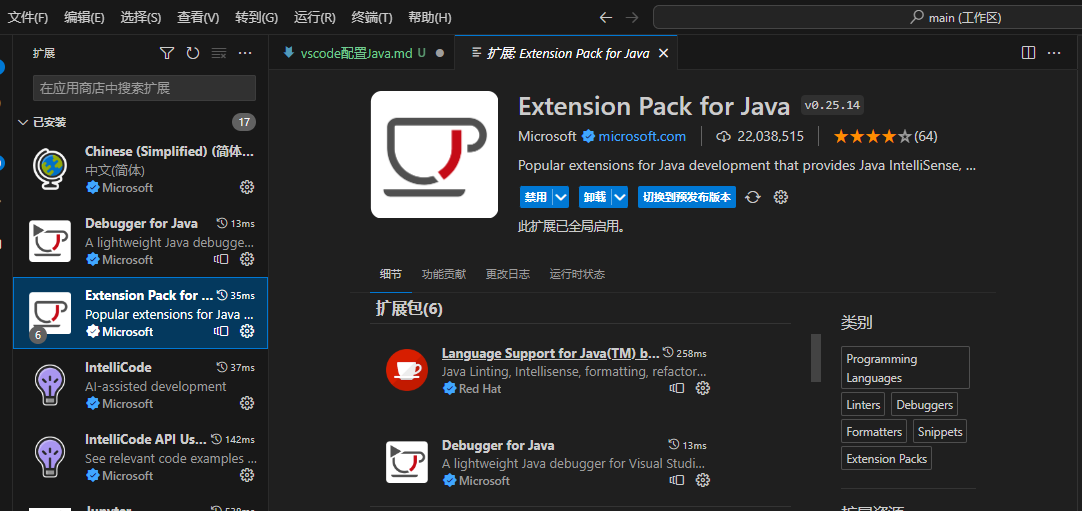The width and height of the screenshot is (1082, 511).
Task: Open the 文件(F) menu
Action: click(x=28, y=17)
